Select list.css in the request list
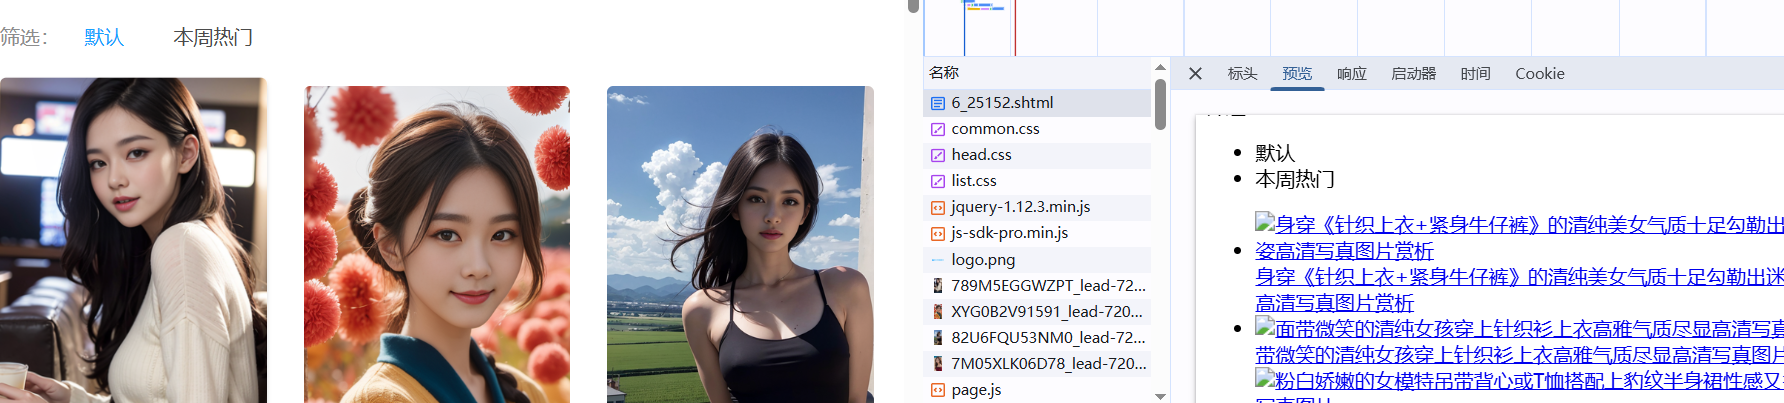The height and width of the screenshot is (403, 1784). coord(973,181)
